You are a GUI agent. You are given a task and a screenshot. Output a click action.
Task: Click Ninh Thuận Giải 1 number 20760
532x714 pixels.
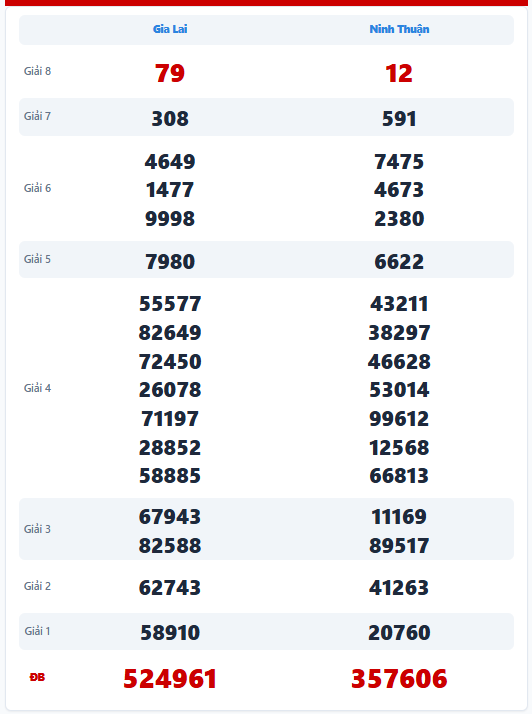click(399, 632)
